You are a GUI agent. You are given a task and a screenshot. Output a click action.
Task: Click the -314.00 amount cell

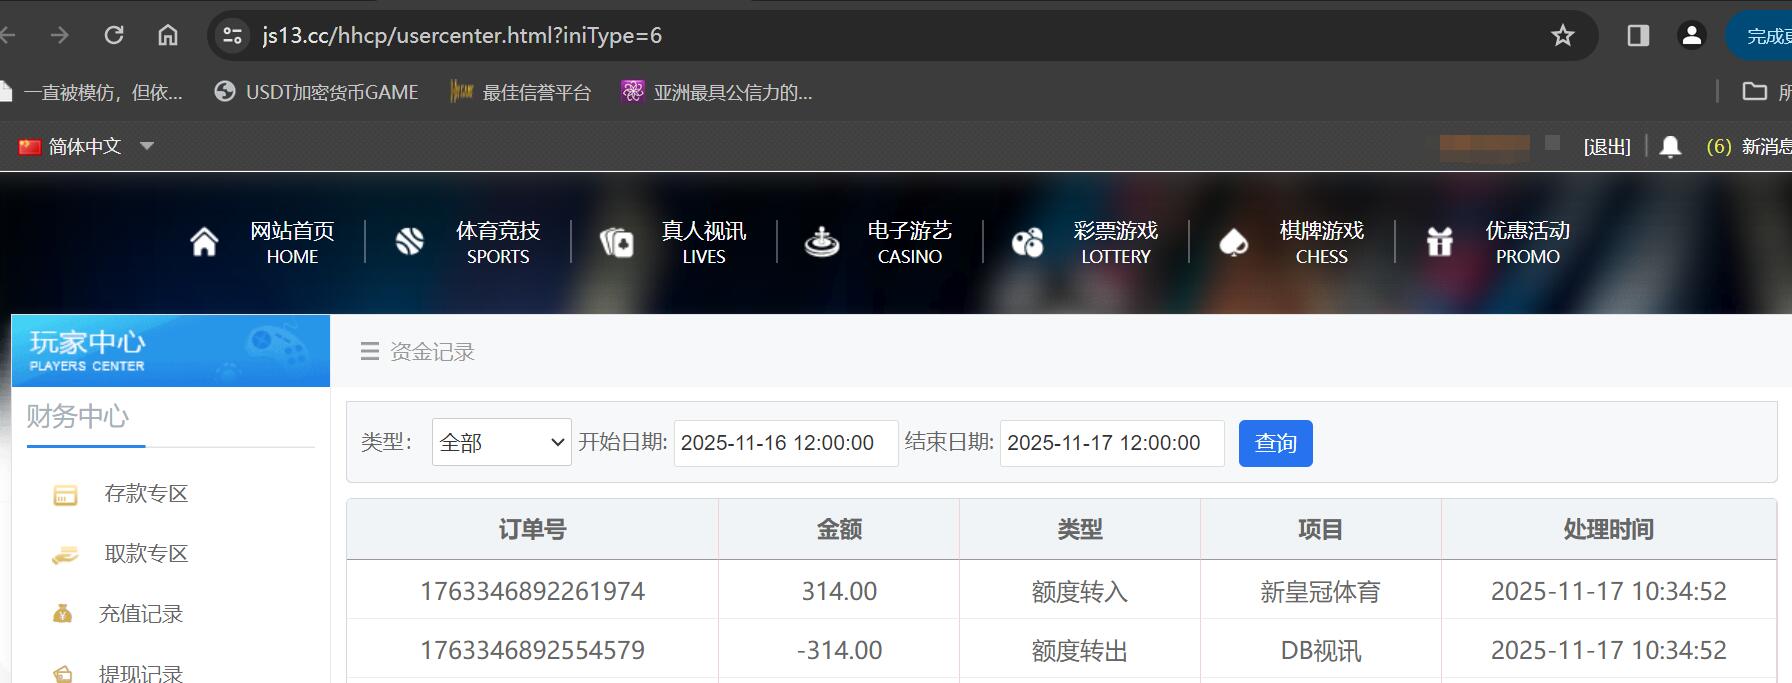pos(839,650)
